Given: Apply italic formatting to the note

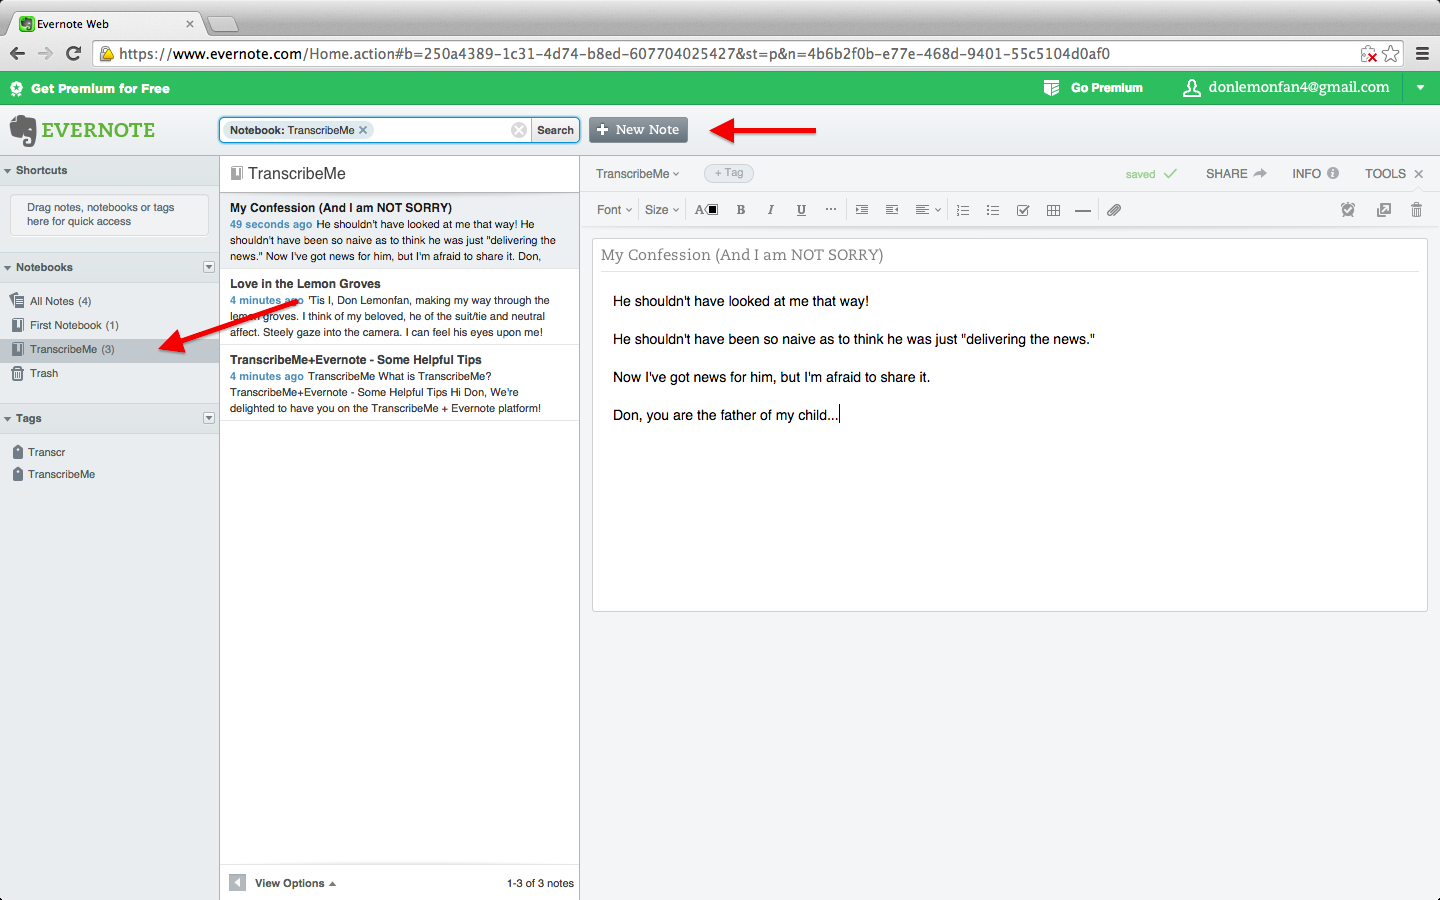Looking at the screenshot, I should click(x=770, y=210).
